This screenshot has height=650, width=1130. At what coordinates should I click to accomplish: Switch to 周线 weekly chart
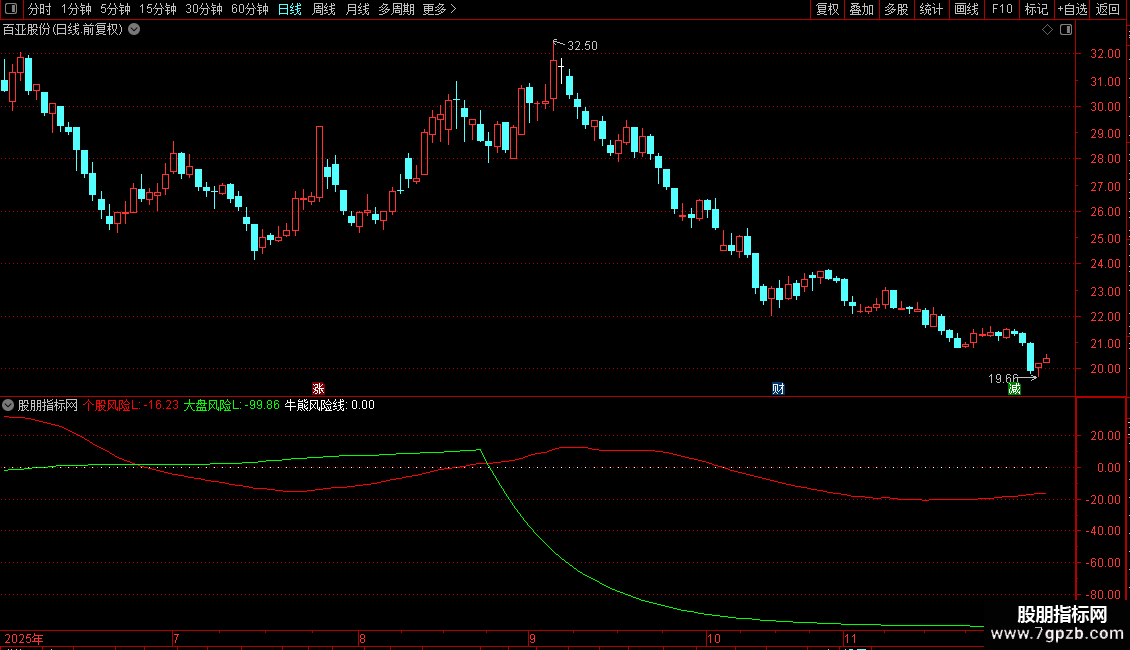click(324, 9)
